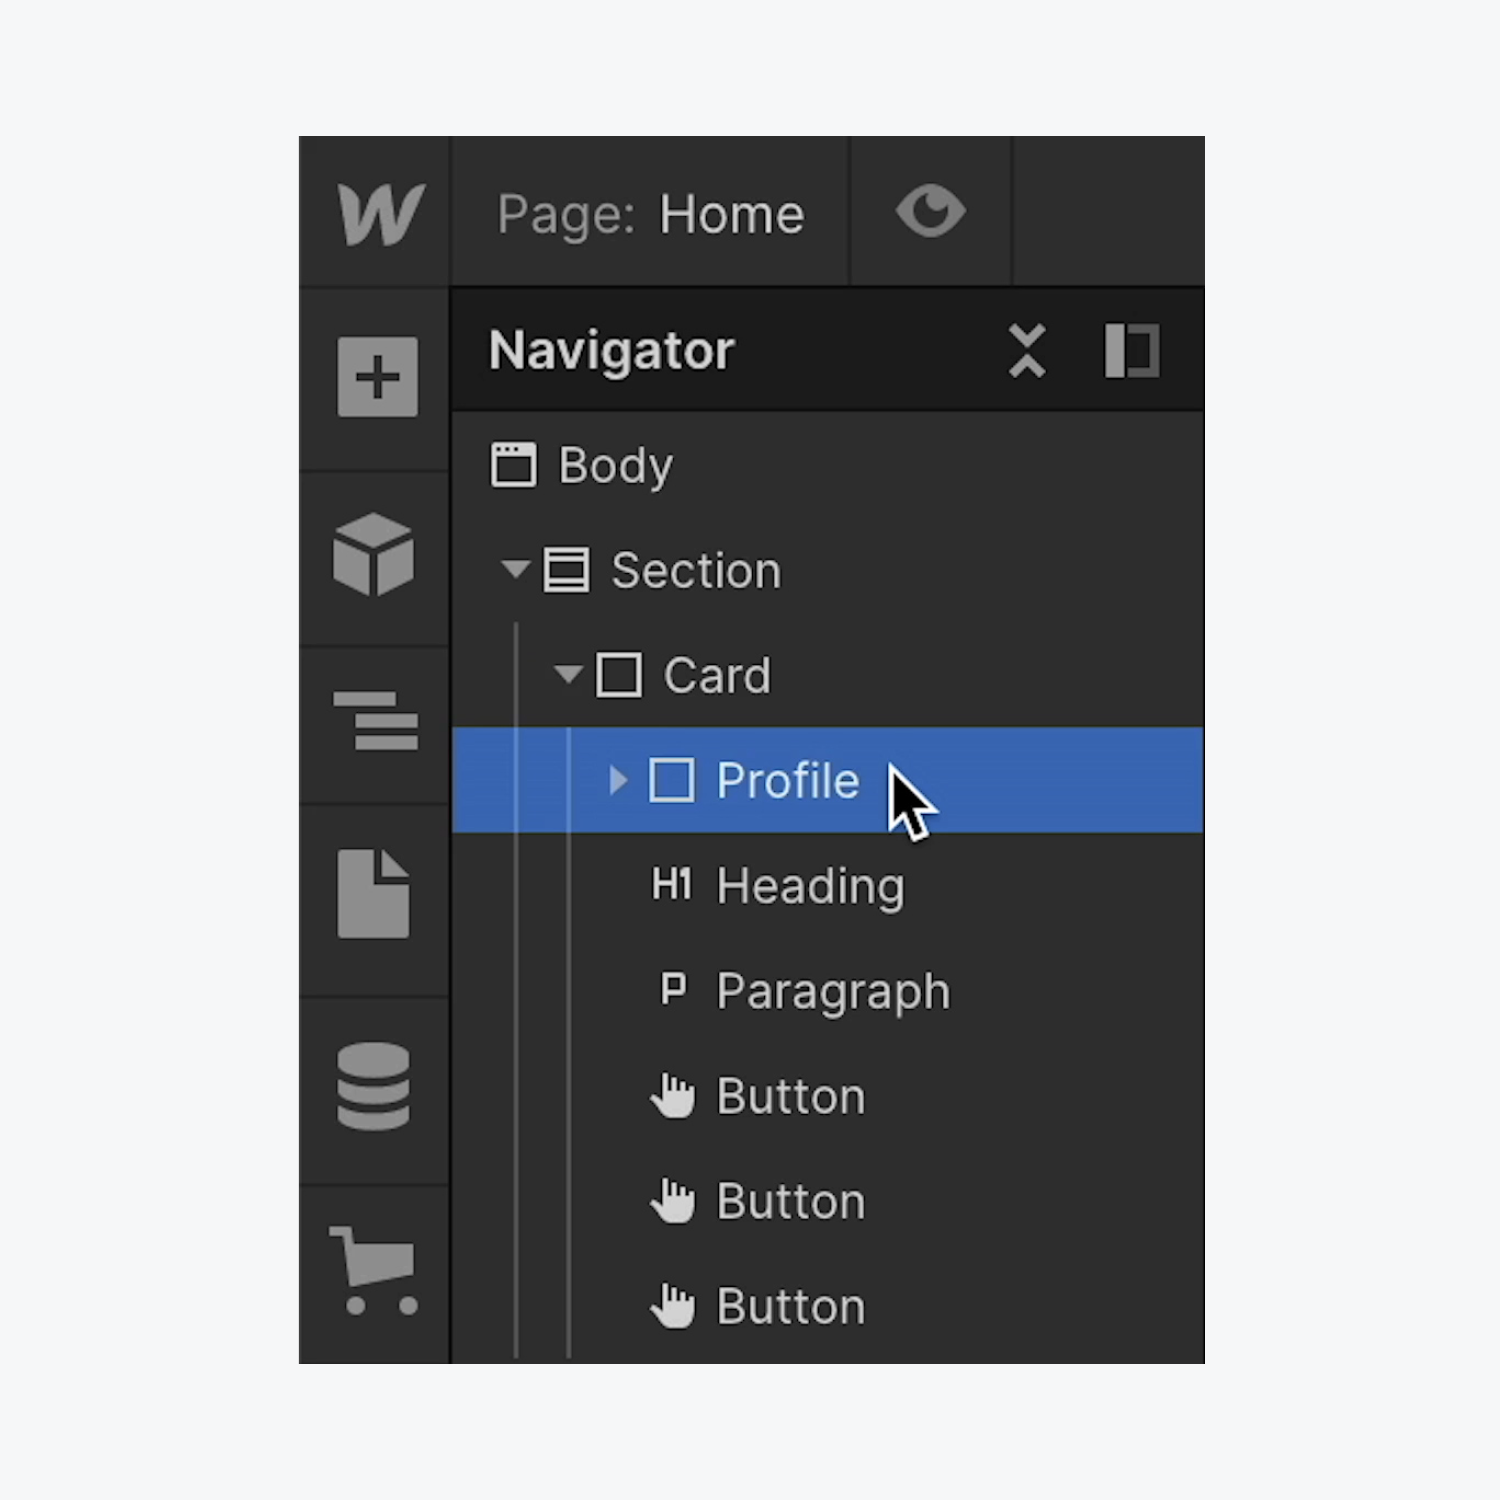Screen dimensions: 1501x1501
Task: Open the Pages panel icon
Action: 373,894
